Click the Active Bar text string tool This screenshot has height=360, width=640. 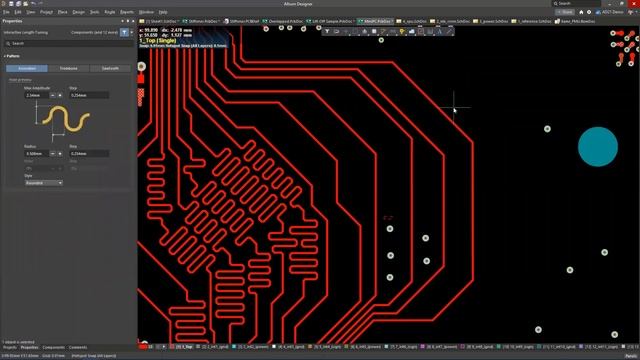[440, 31]
